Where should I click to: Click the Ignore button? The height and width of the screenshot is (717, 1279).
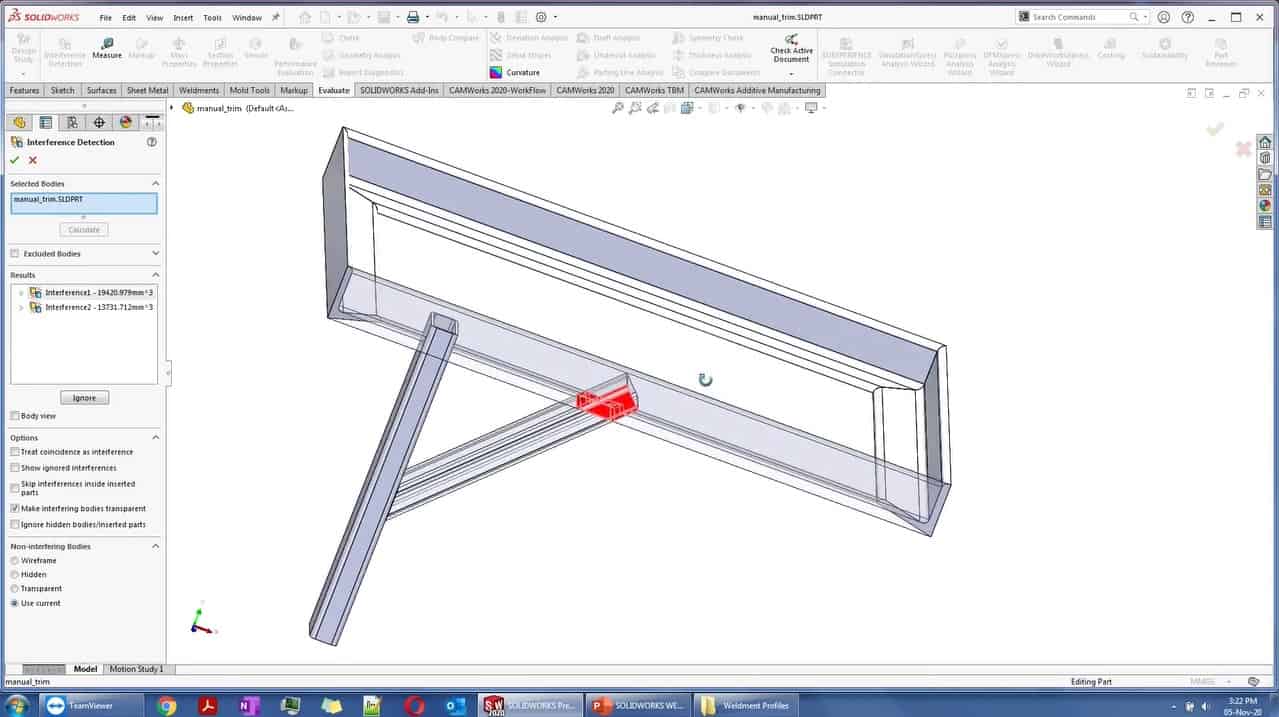click(x=84, y=398)
